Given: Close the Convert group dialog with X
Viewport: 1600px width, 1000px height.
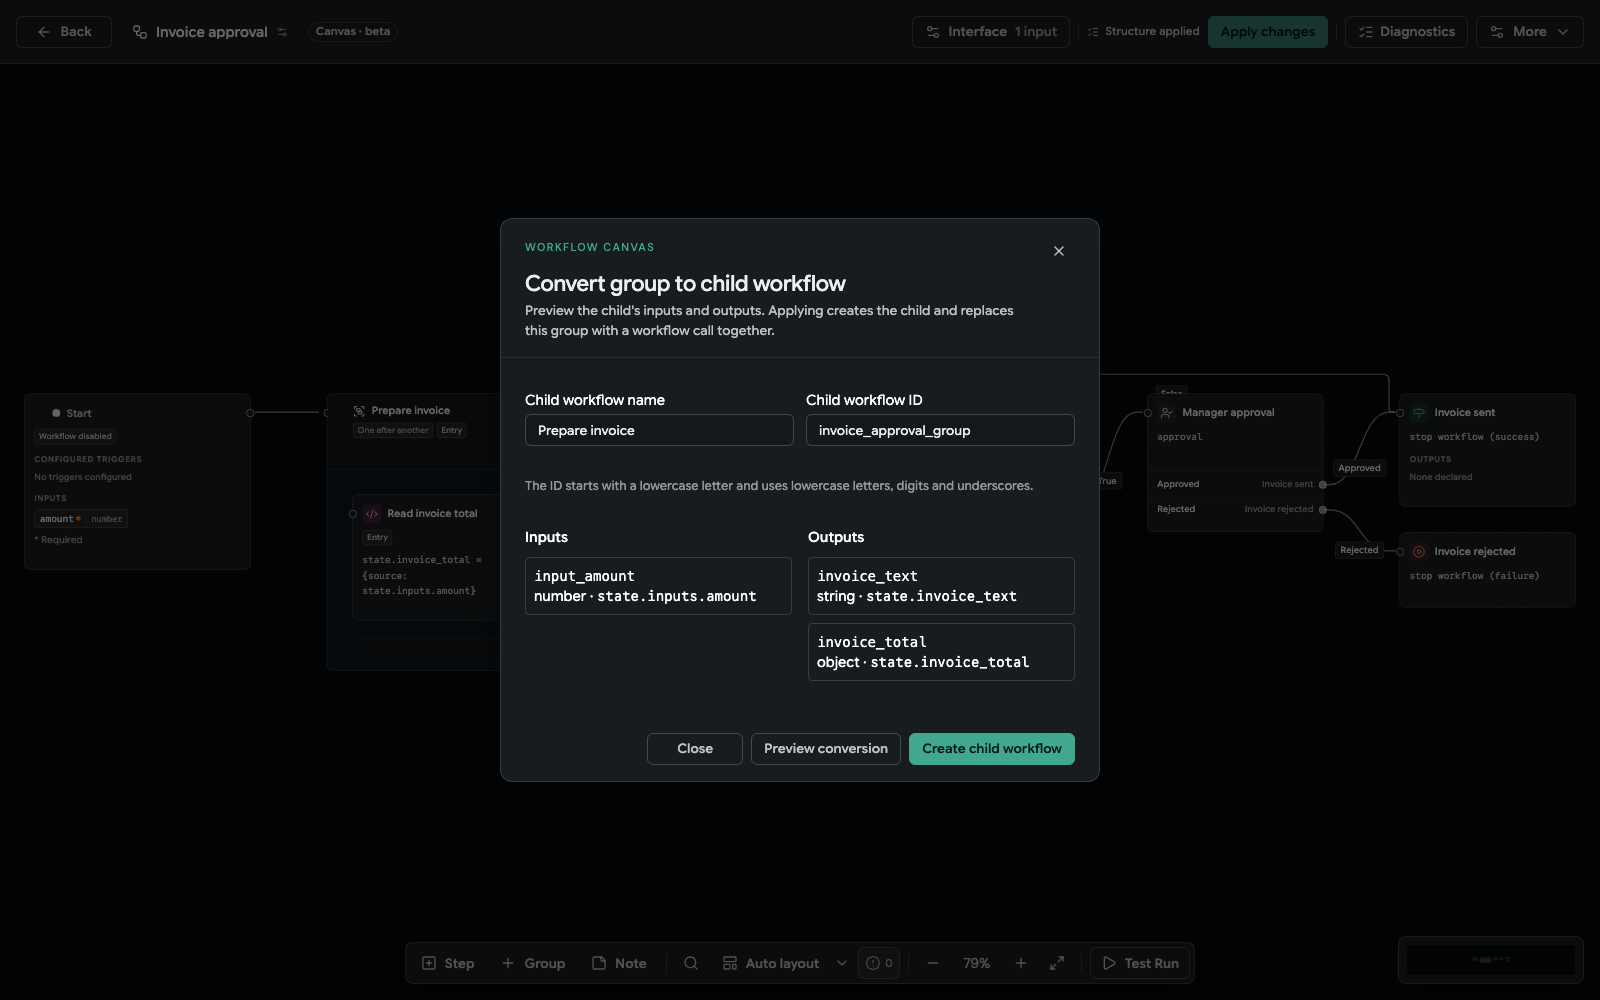Looking at the screenshot, I should pos(1059,251).
